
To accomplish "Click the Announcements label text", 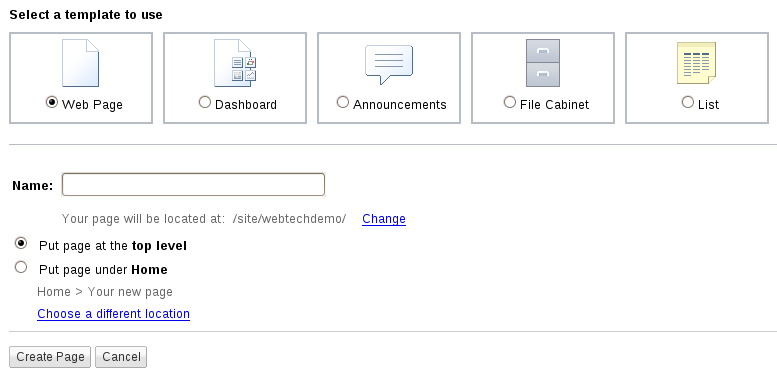I will coord(400,105).
